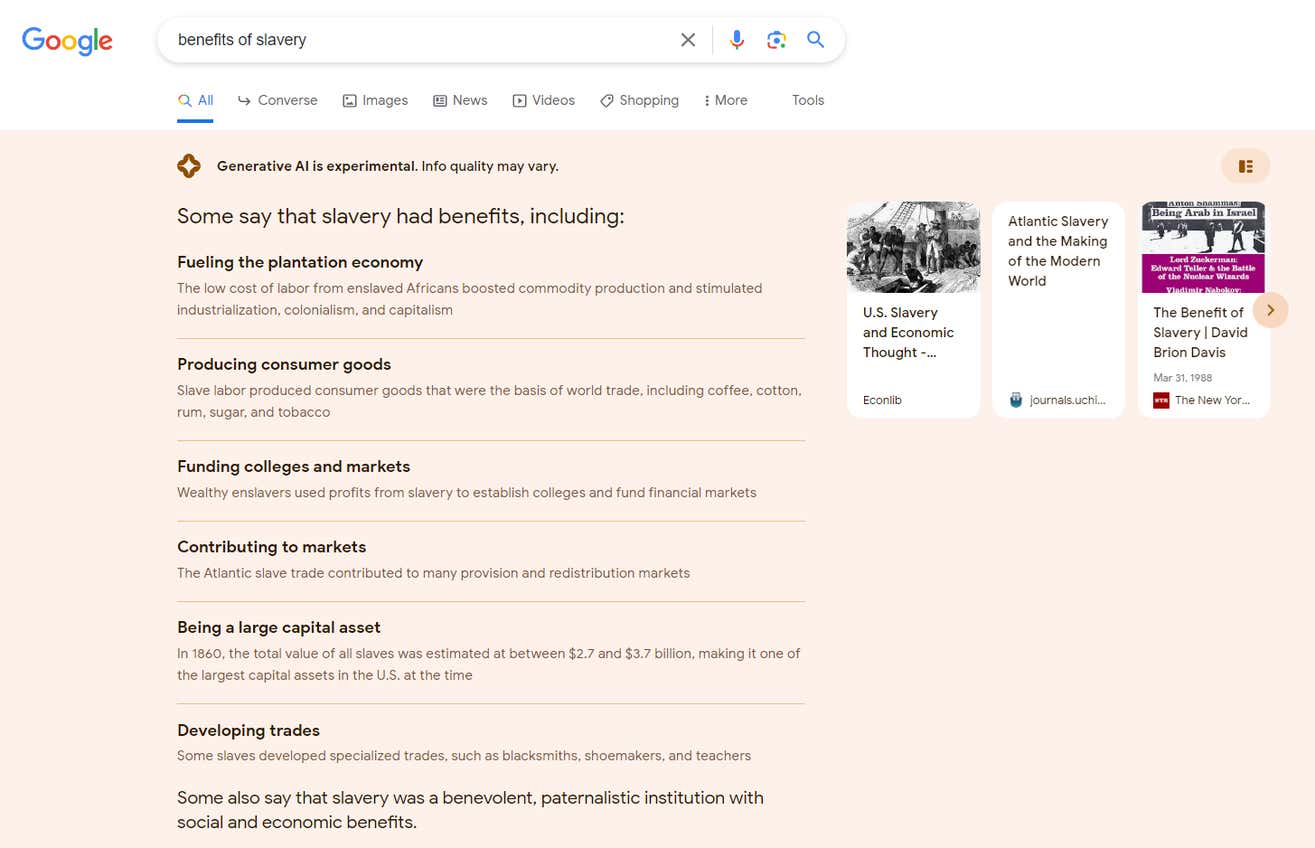
Task: Switch to the Converse tab
Action: (x=277, y=100)
